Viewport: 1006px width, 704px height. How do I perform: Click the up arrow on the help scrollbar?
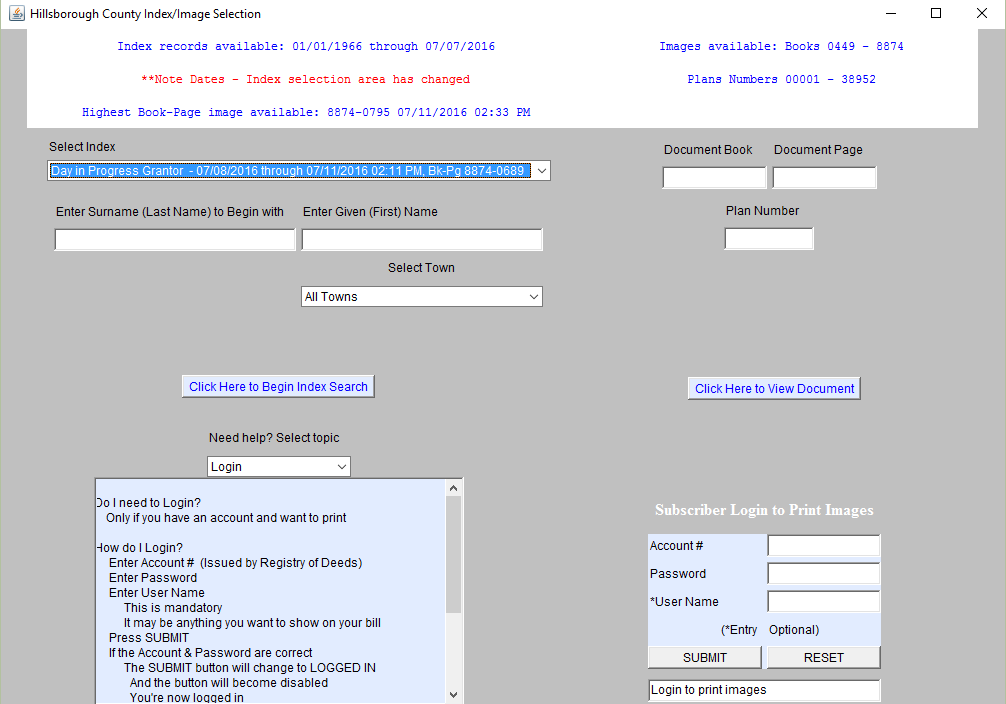[x=453, y=486]
